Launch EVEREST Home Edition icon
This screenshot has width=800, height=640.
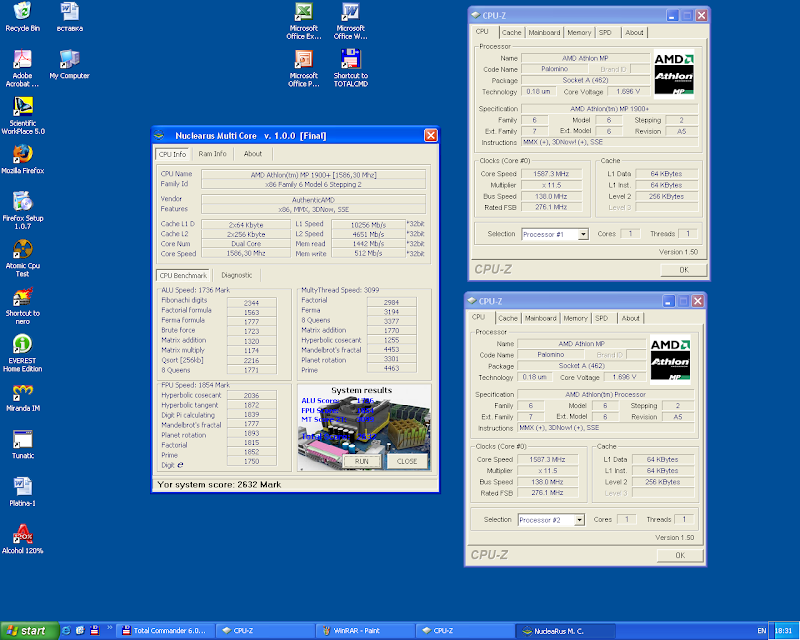22,353
